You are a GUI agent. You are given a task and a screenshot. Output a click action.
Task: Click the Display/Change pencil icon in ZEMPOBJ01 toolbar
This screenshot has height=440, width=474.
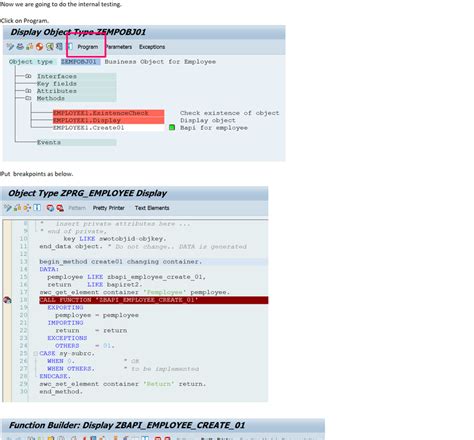(x=10, y=47)
